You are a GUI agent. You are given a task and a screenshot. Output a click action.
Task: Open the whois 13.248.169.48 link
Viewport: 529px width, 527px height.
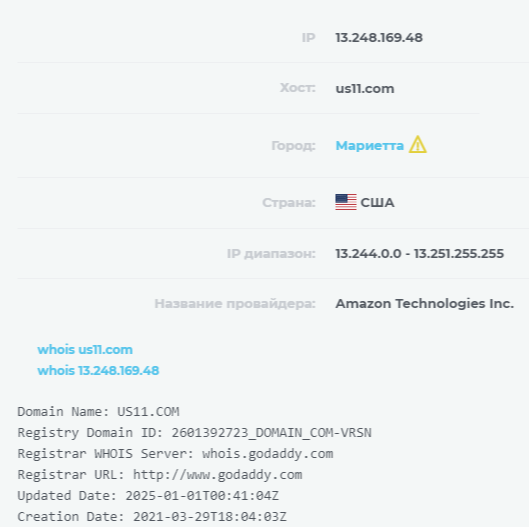[x=98, y=370]
